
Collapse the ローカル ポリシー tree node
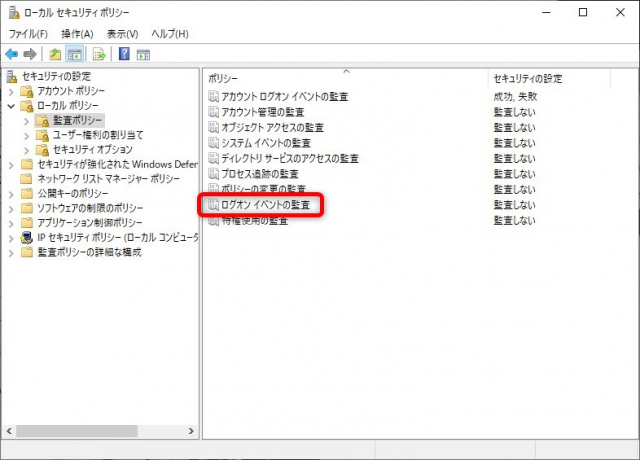tap(12, 105)
